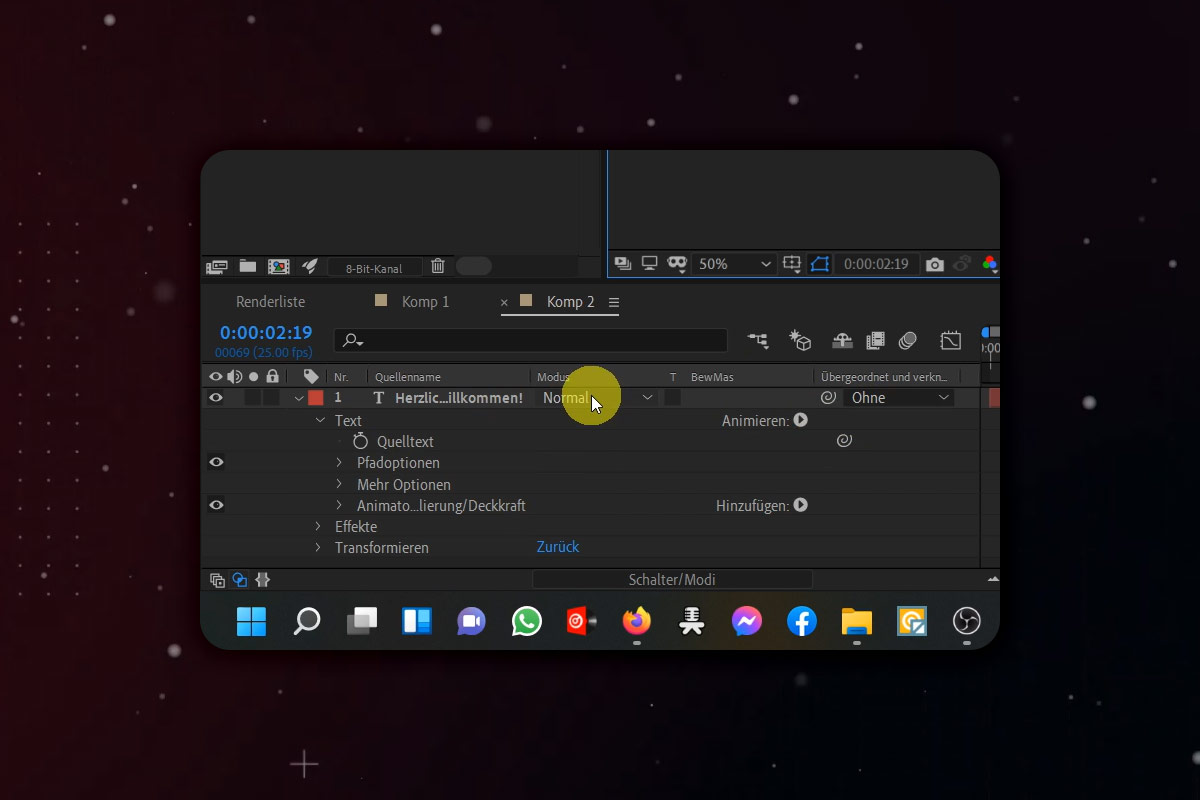This screenshot has width=1200, height=800.
Task: Expand the Pfadoptionen group
Action: point(339,462)
